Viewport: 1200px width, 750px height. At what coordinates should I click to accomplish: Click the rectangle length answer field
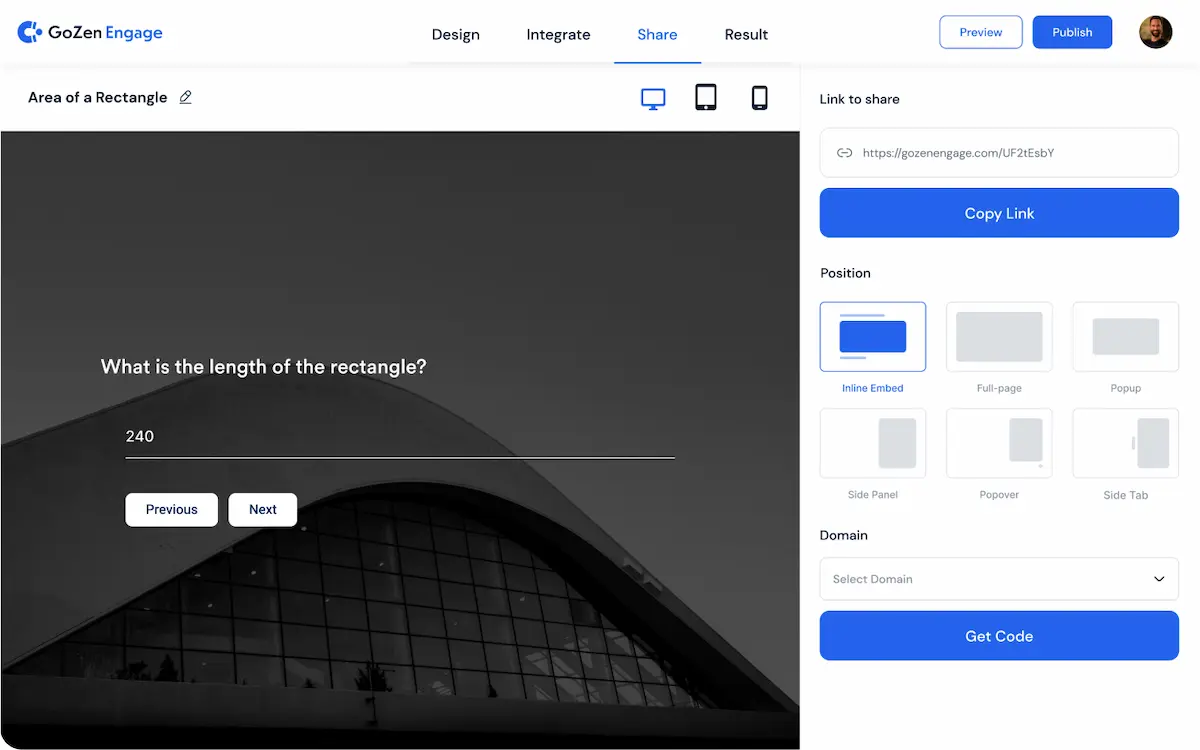[399, 437]
